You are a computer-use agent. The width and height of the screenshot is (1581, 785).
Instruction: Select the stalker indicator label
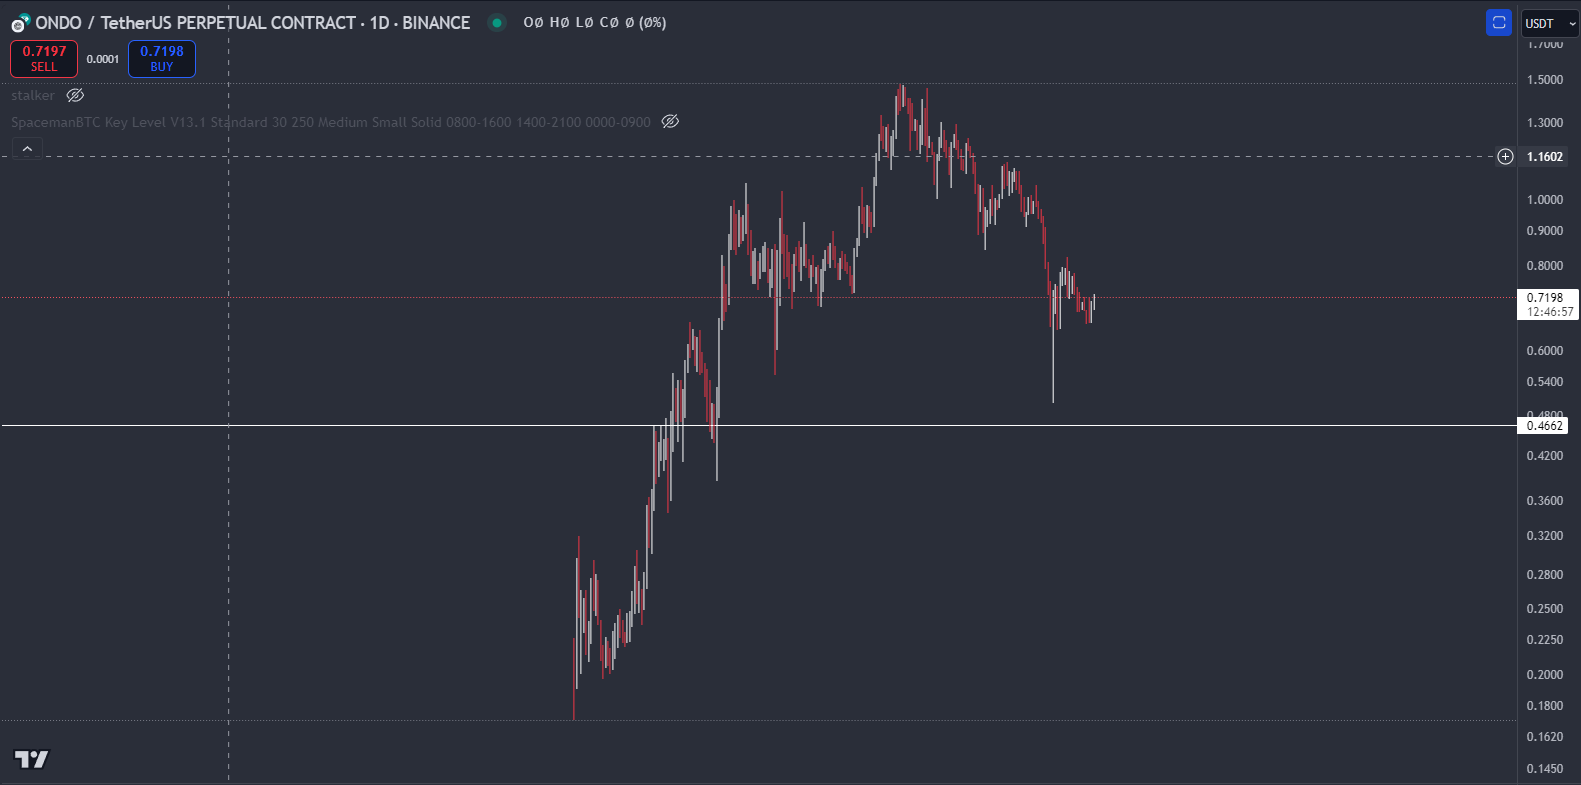click(x=33, y=96)
